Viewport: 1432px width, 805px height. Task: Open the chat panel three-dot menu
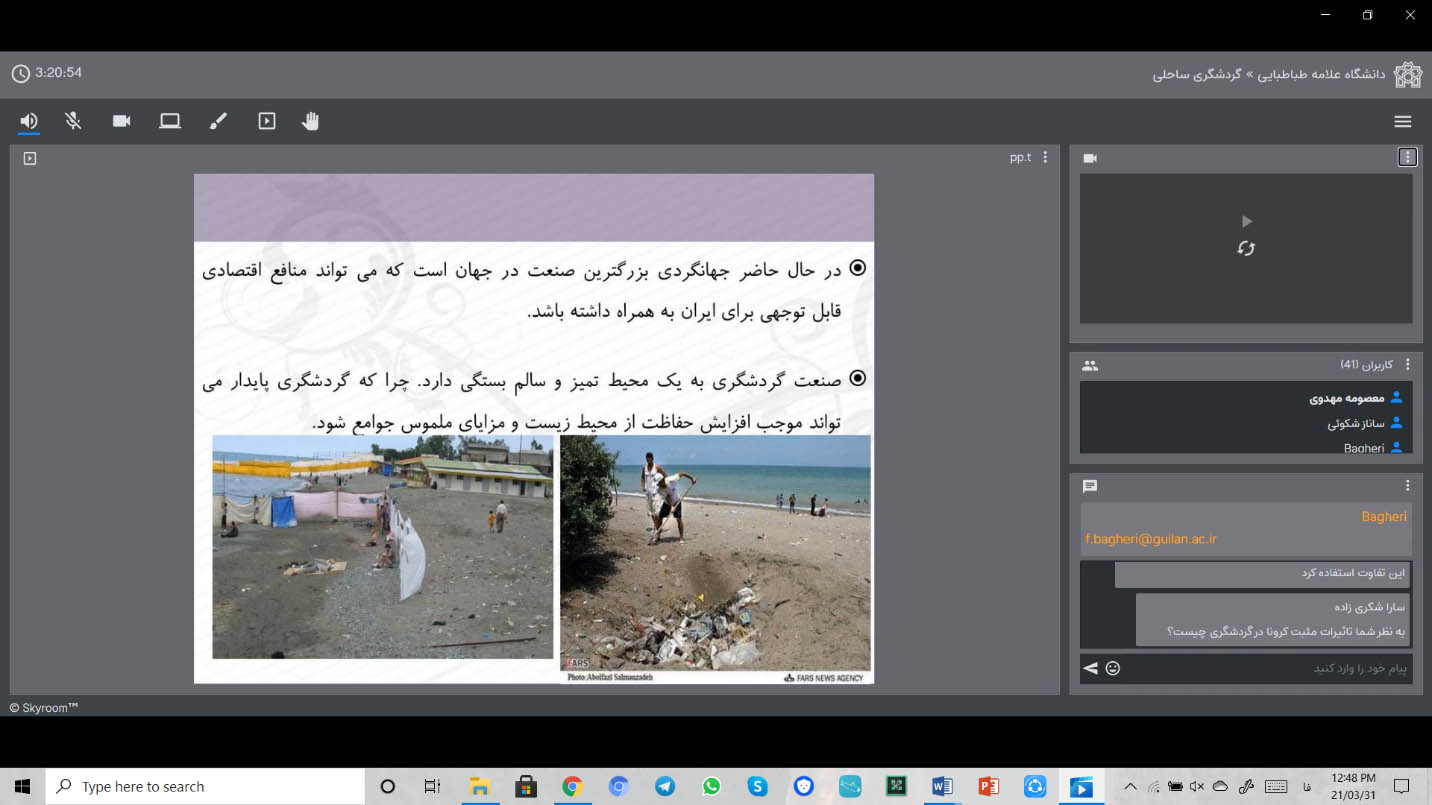(1407, 486)
